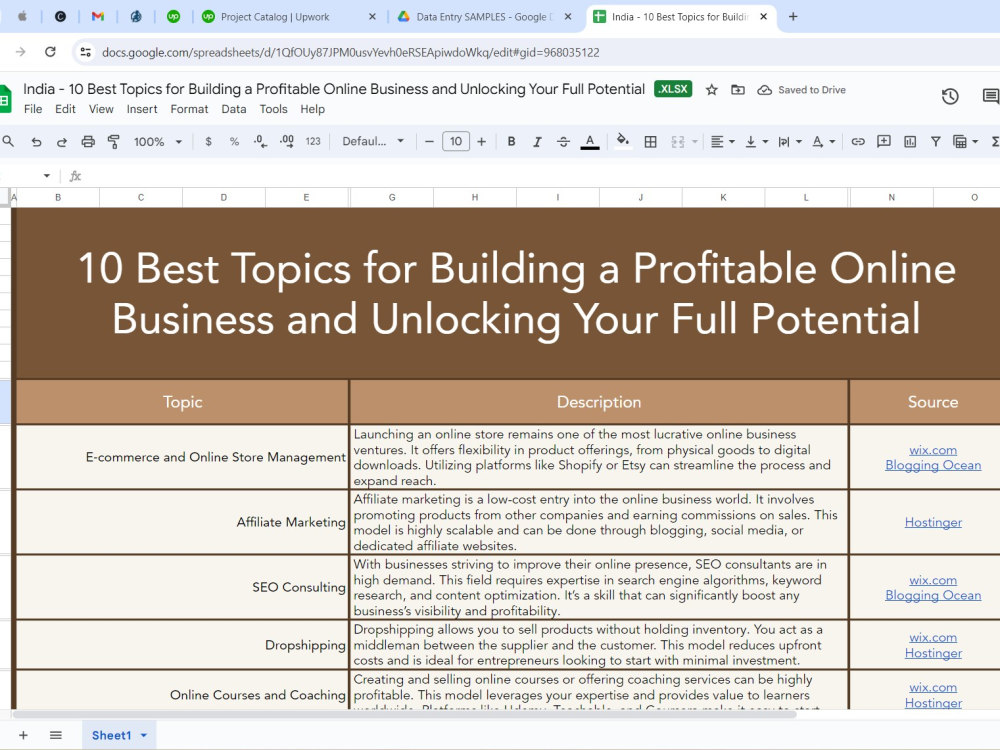The width and height of the screenshot is (1000, 750).
Task: Open the Format menu
Action: click(189, 109)
